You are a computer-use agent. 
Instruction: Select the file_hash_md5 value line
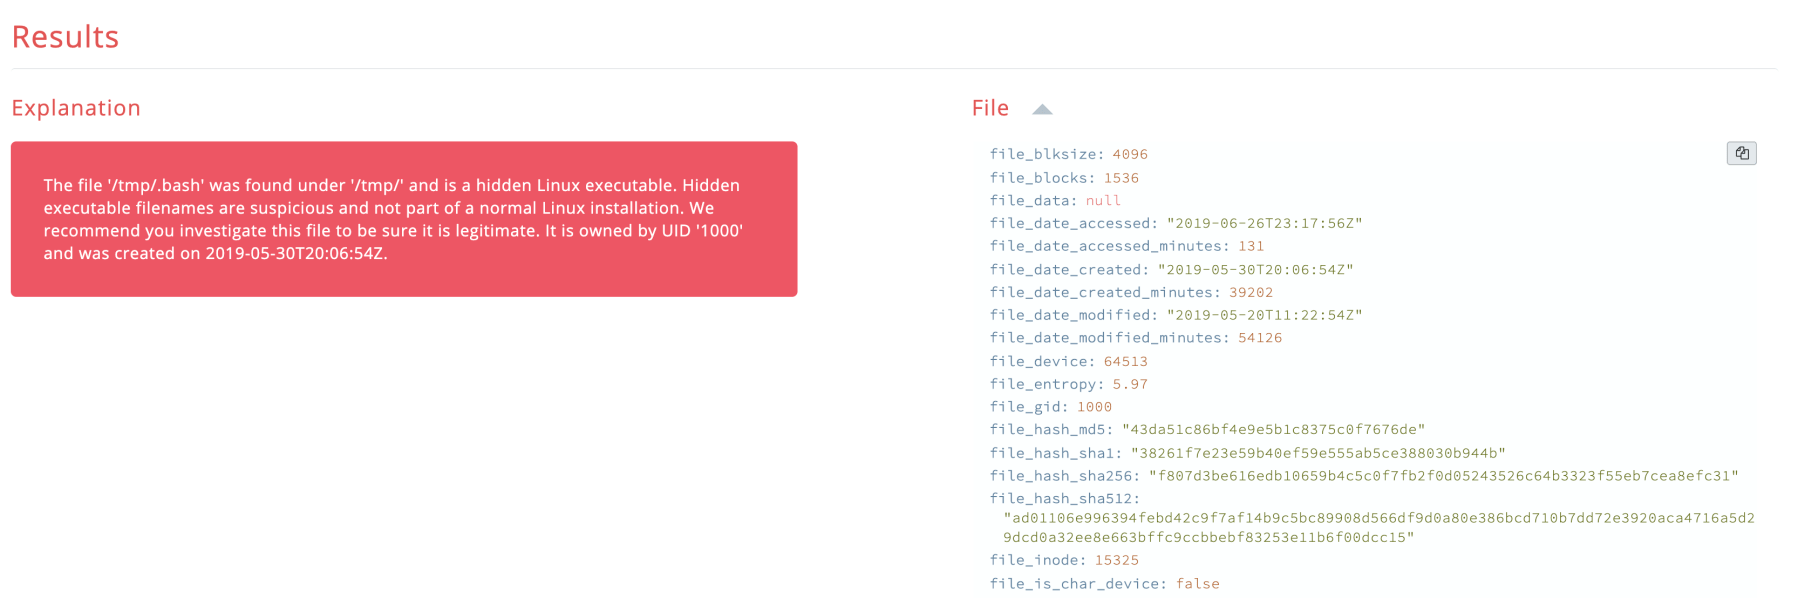tap(1207, 430)
